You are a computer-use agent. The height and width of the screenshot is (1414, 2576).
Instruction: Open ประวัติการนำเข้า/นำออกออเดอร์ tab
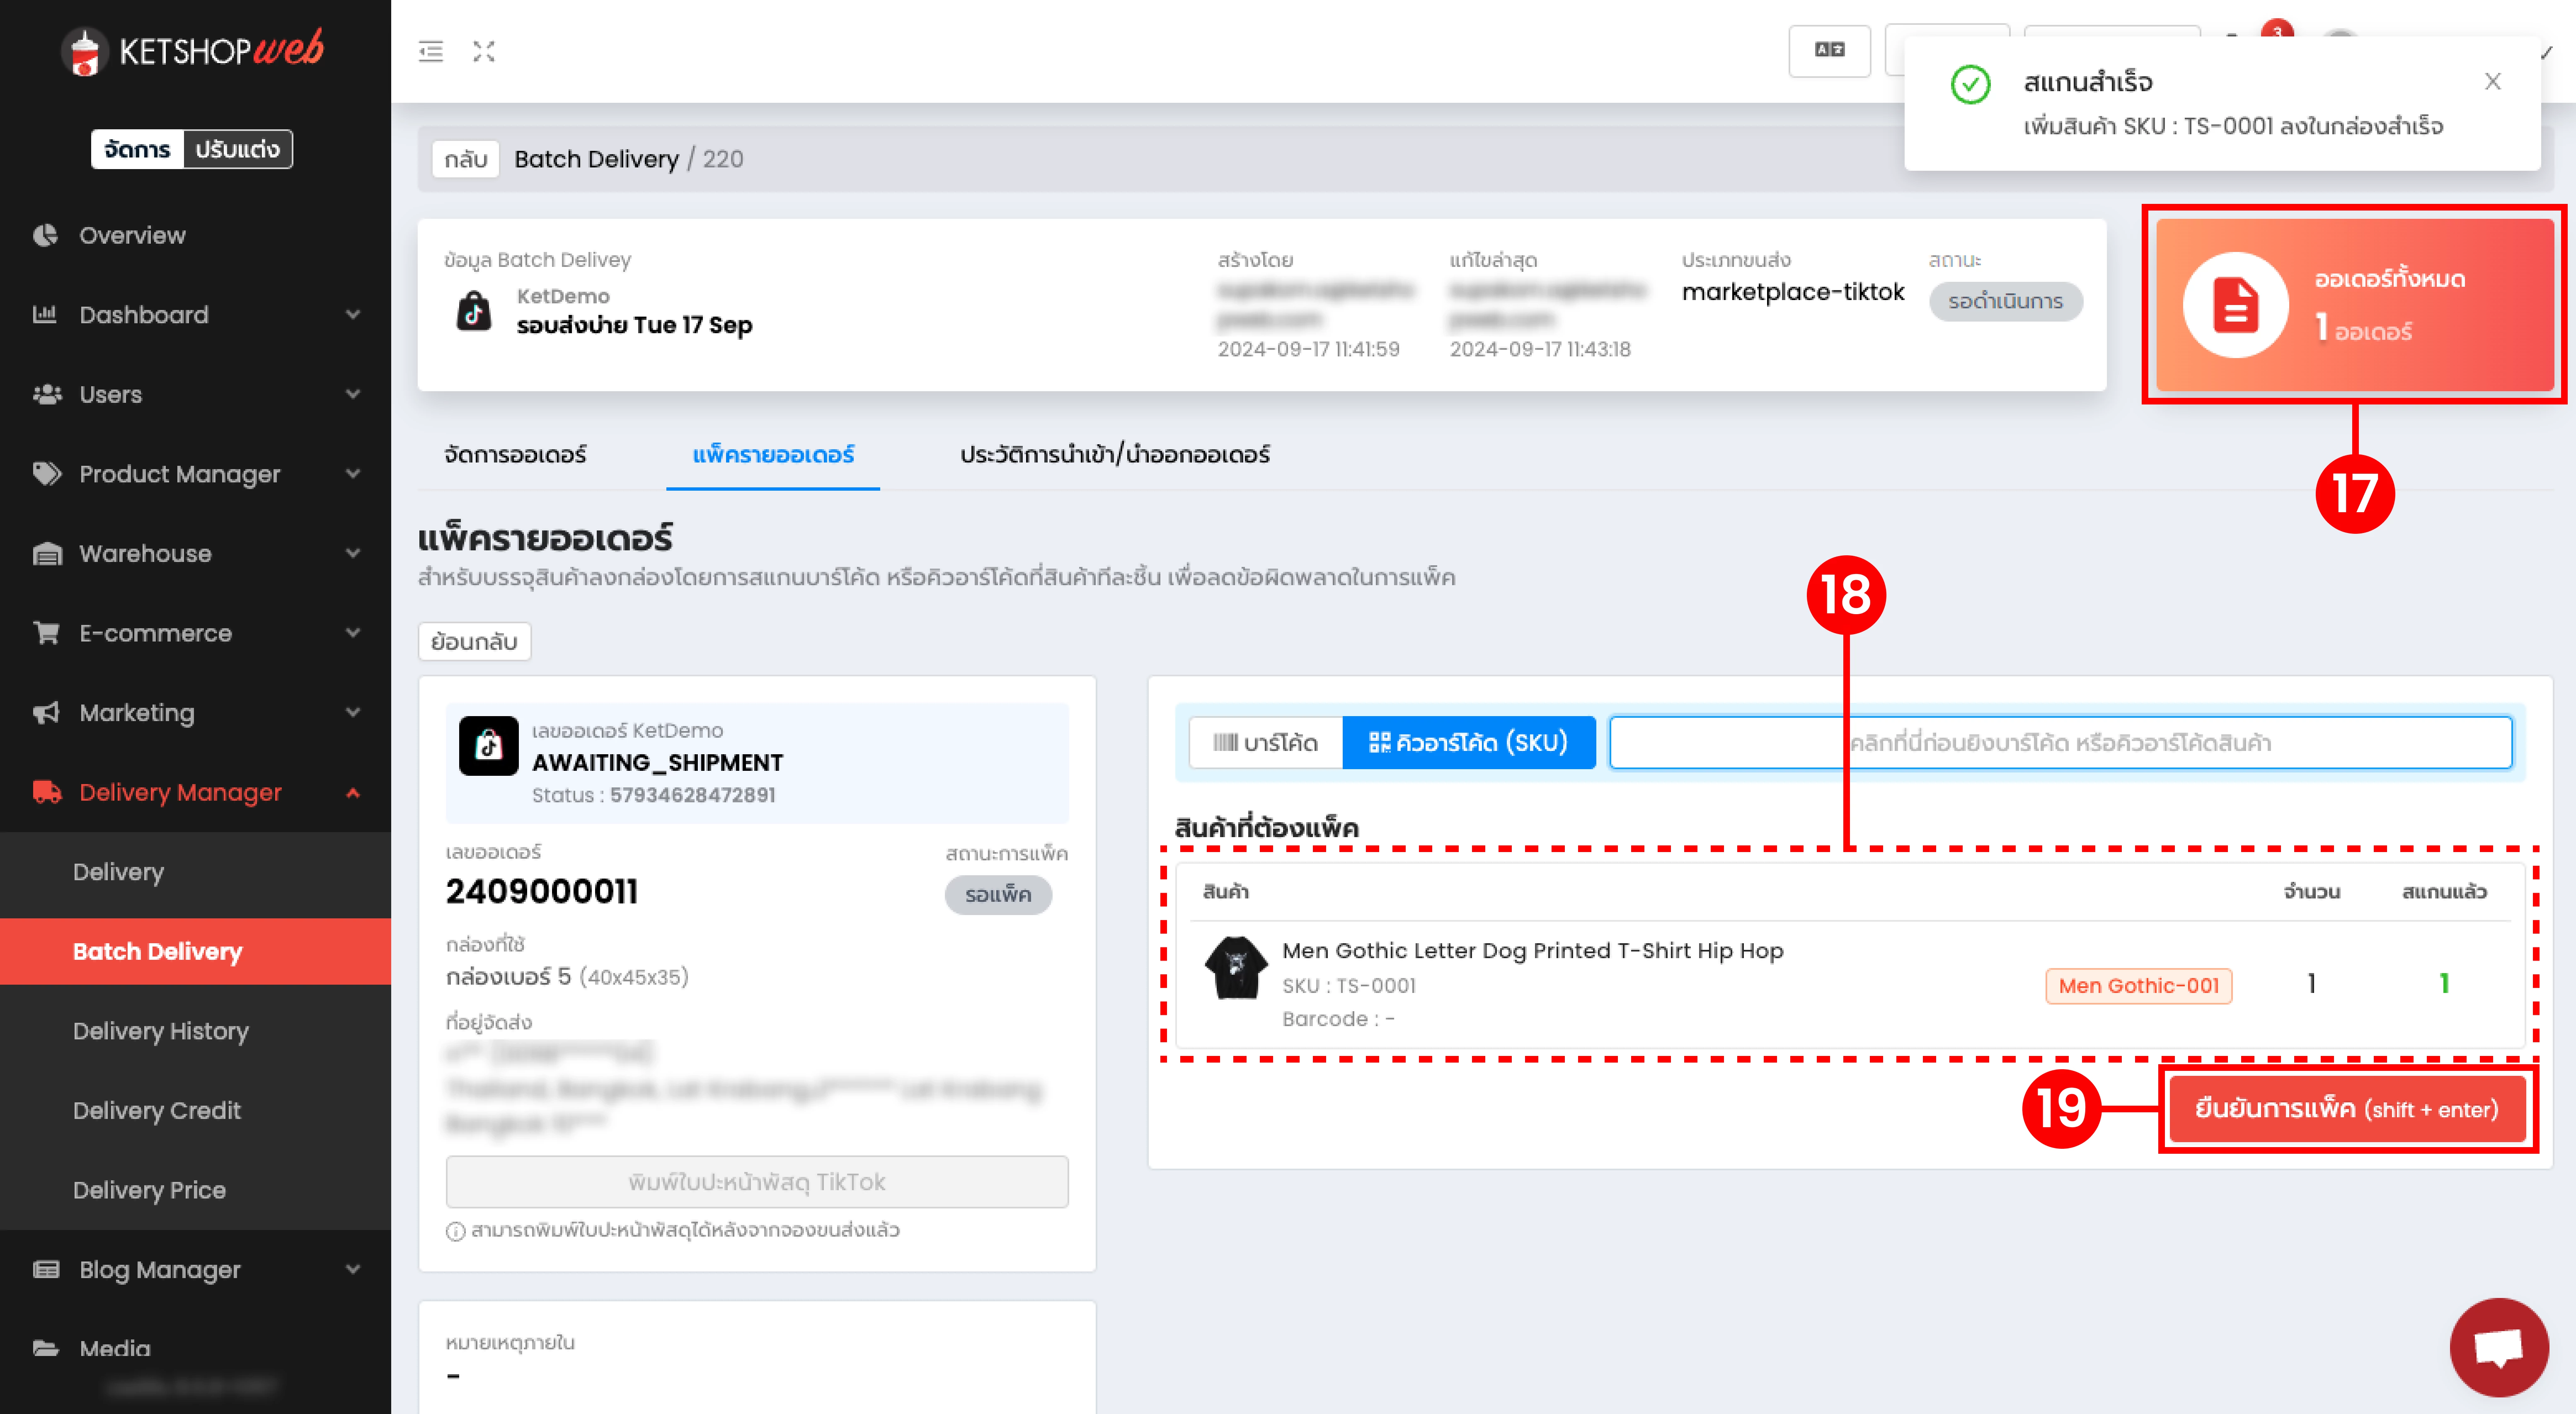(x=1115, y=454)
